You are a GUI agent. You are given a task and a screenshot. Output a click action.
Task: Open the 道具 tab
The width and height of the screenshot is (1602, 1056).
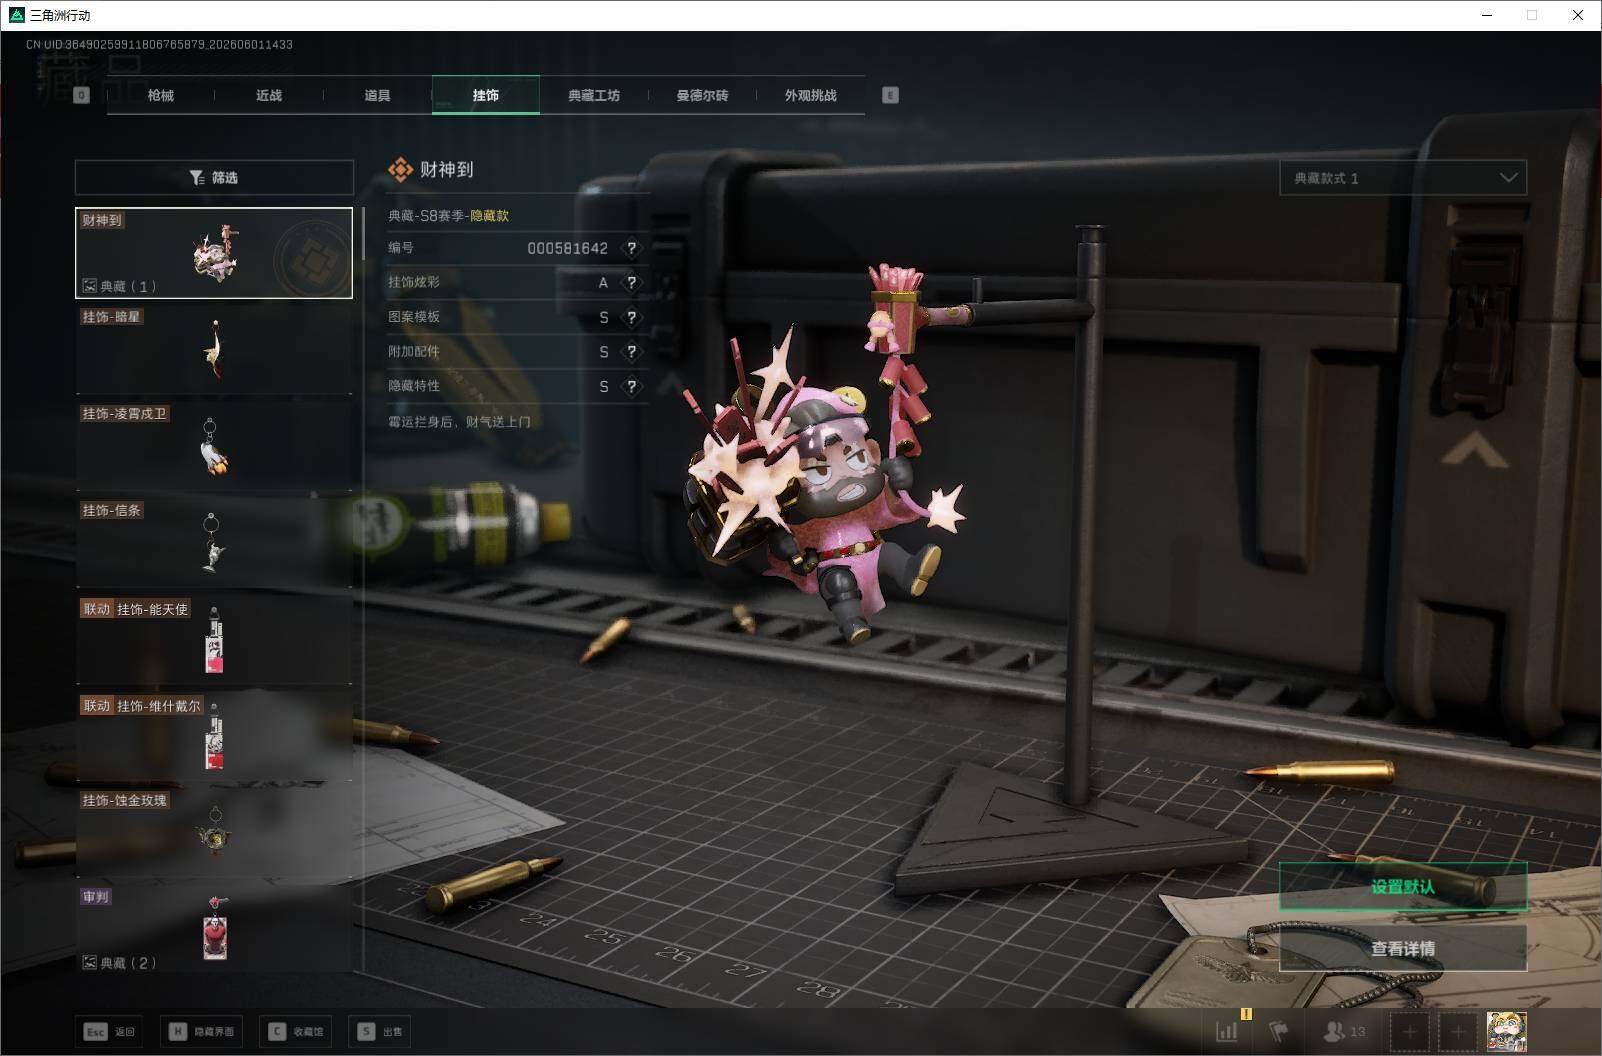[377, 95]
